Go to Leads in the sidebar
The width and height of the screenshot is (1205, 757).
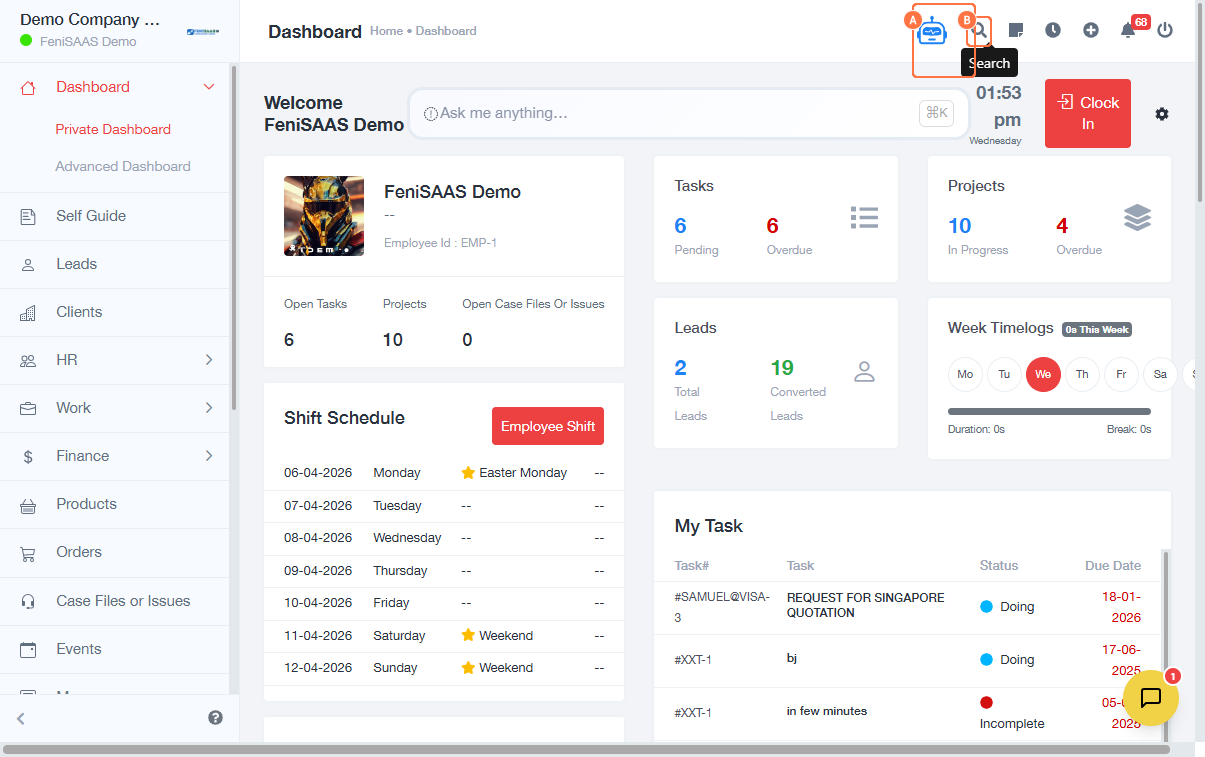click(77, 264)
